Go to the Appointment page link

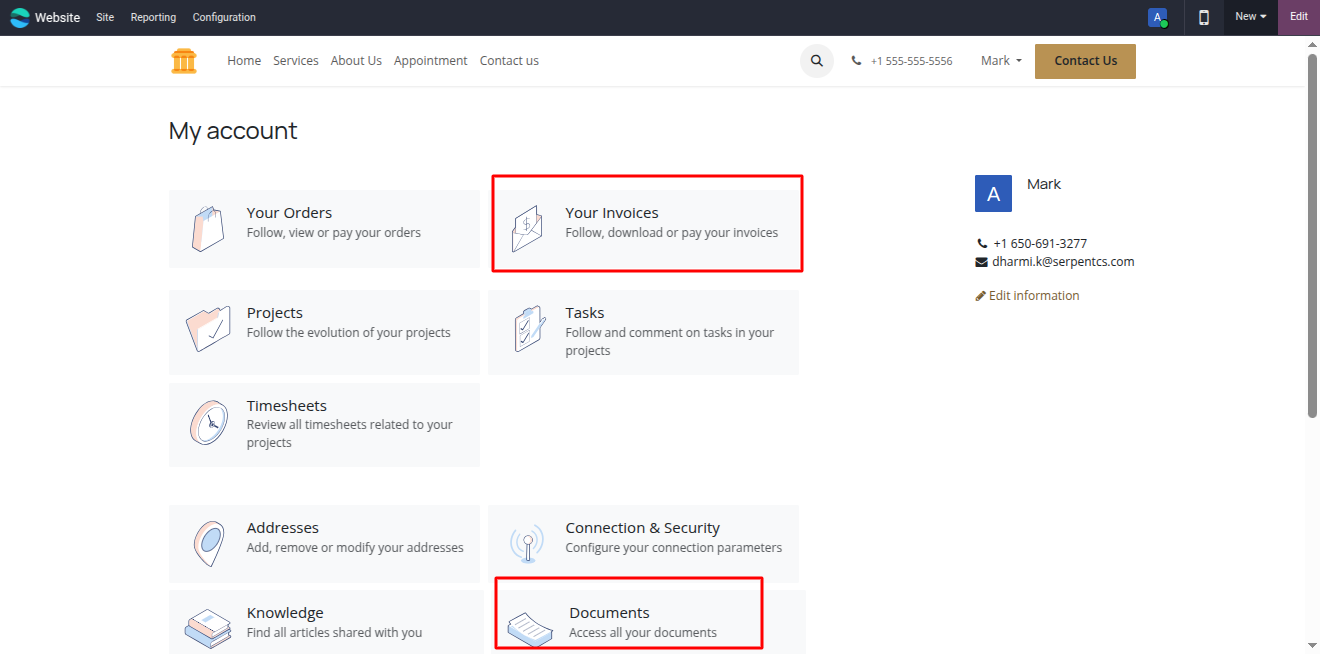click(430, 61)
